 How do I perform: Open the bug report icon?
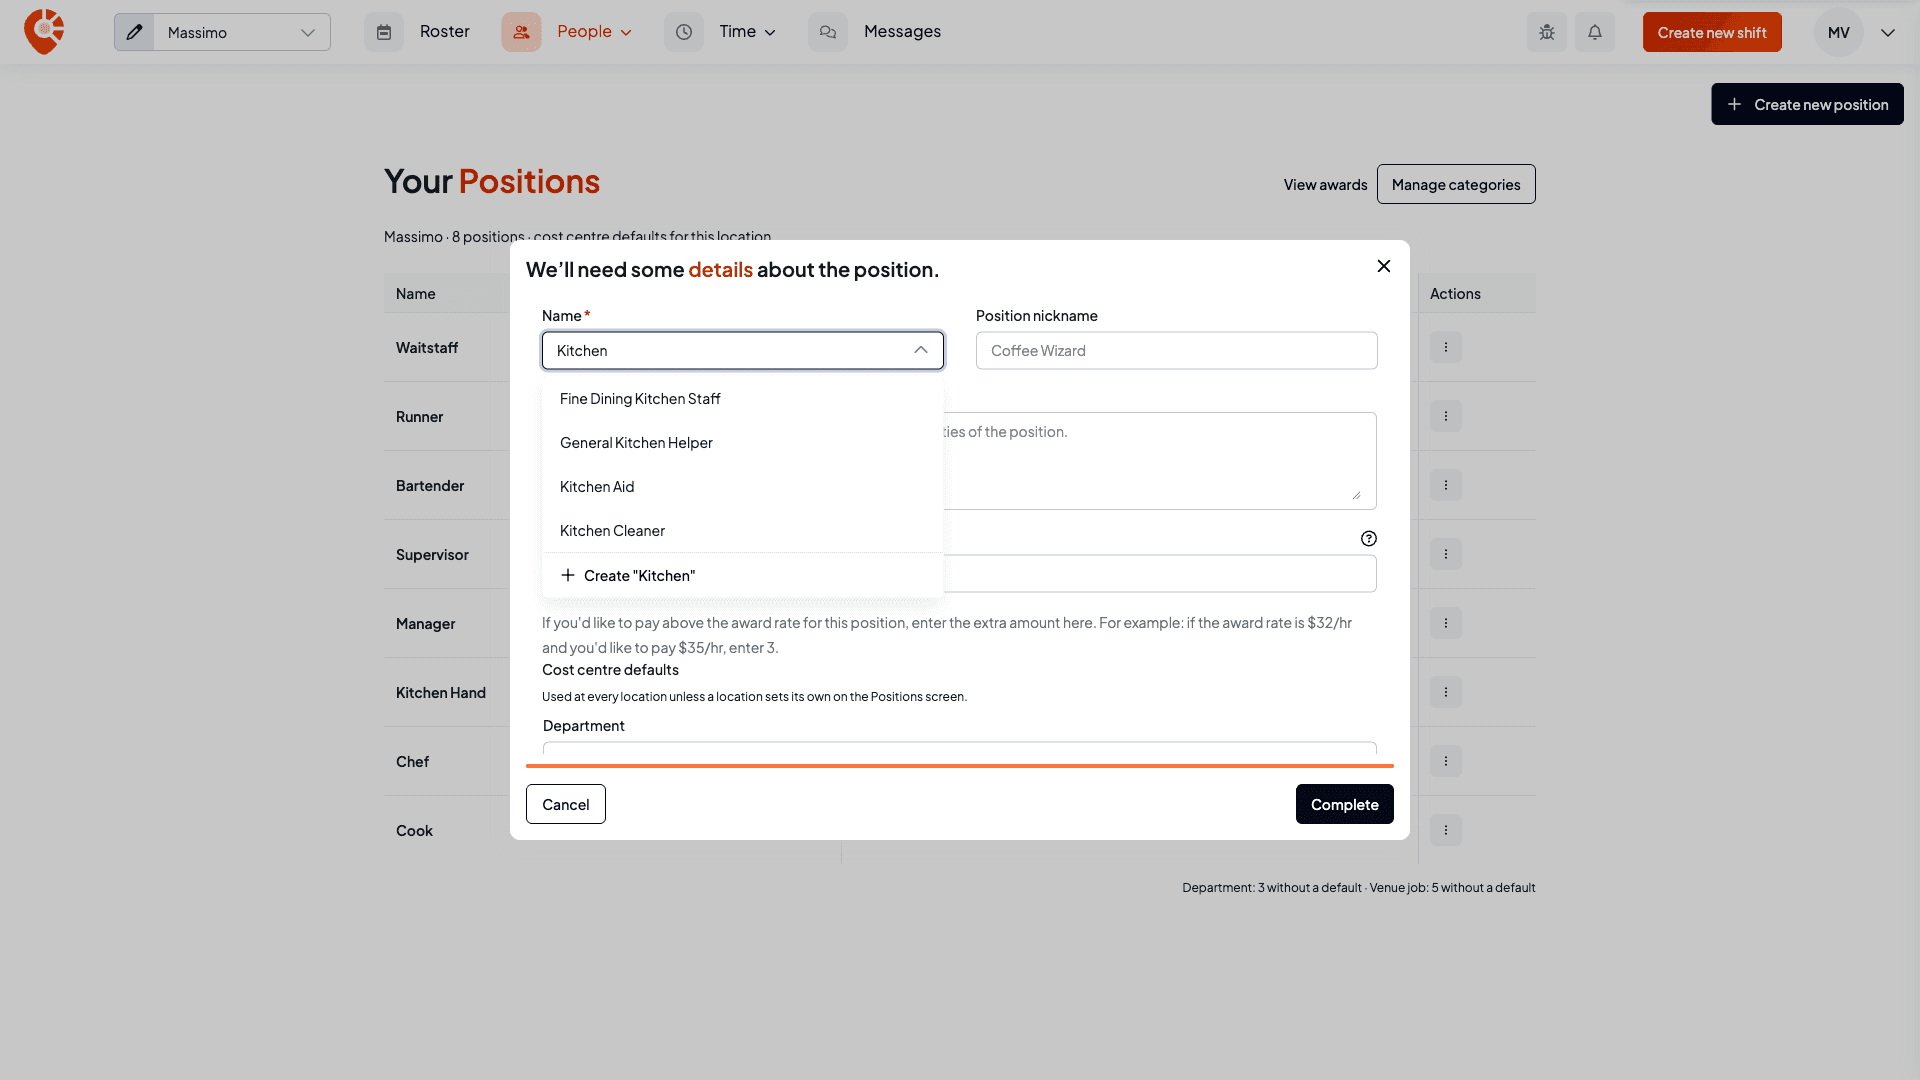pos(1547,32)
